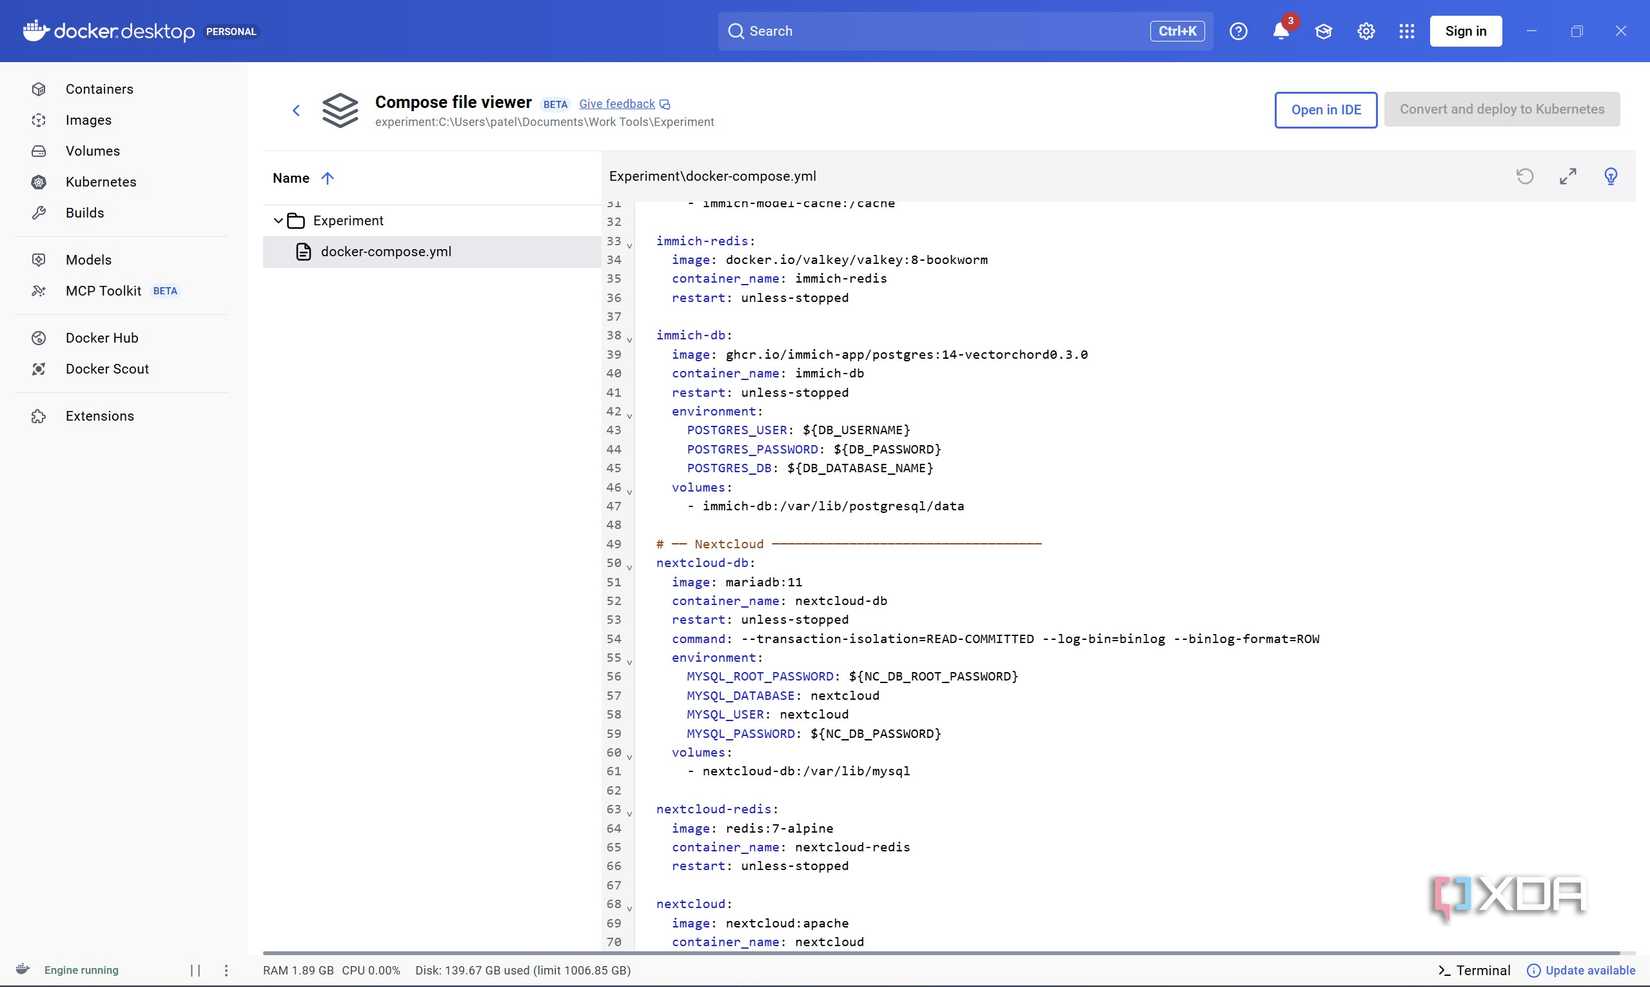Collapse the environment block at line 55
The height and width of the screenshot is (987, 1650).
pos(629,661)
